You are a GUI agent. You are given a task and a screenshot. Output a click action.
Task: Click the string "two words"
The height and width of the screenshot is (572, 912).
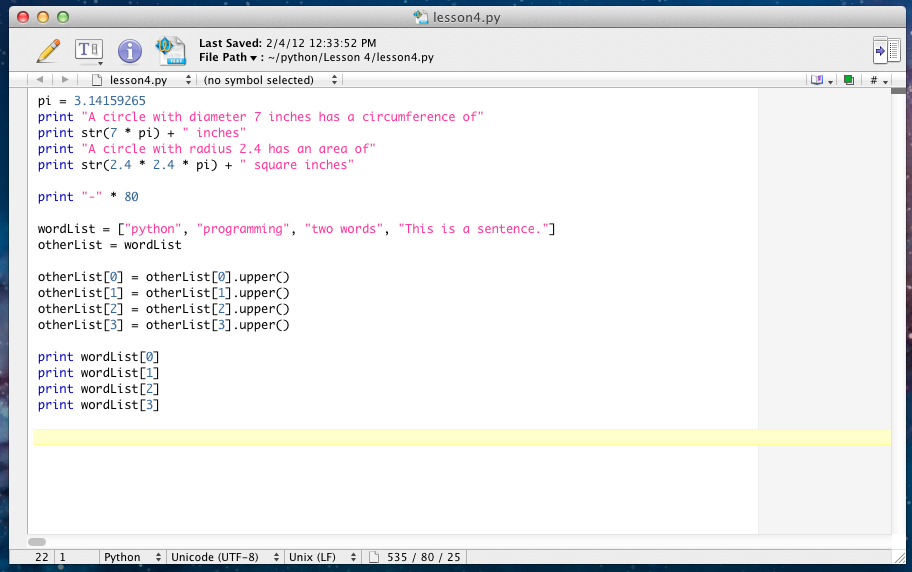344,229
